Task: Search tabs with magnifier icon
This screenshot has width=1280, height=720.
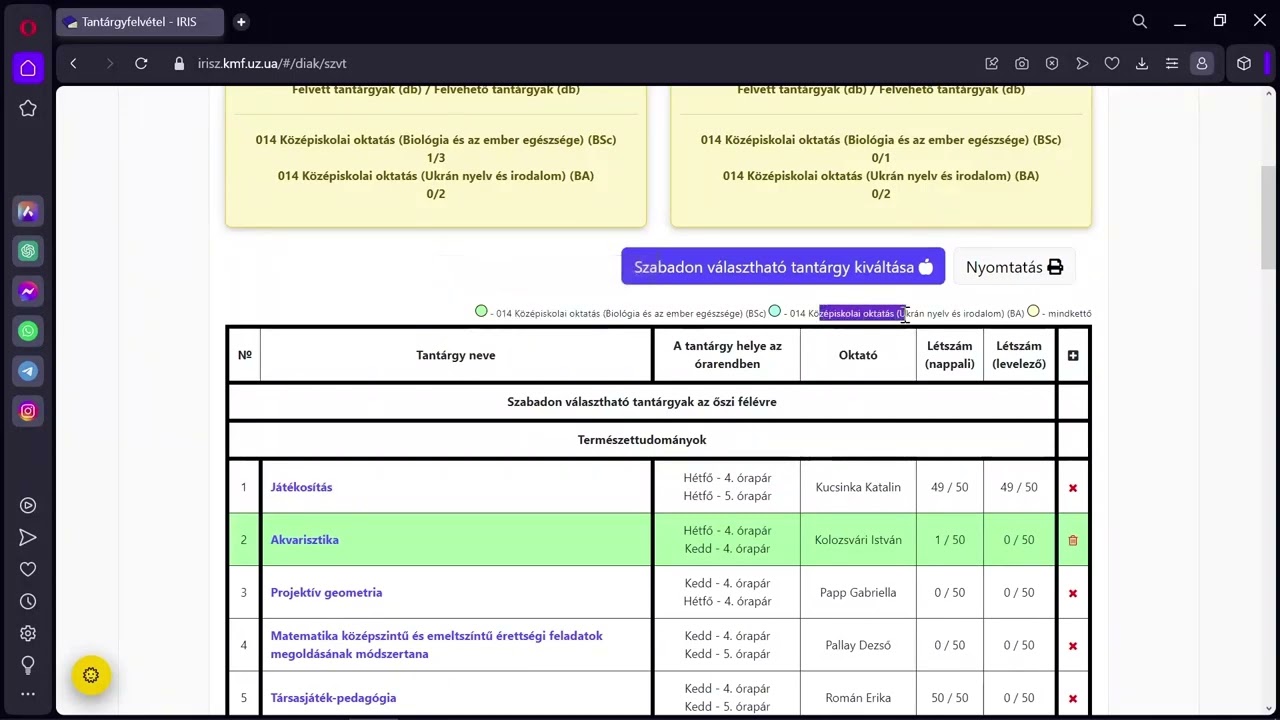Action: (1140, 21)
